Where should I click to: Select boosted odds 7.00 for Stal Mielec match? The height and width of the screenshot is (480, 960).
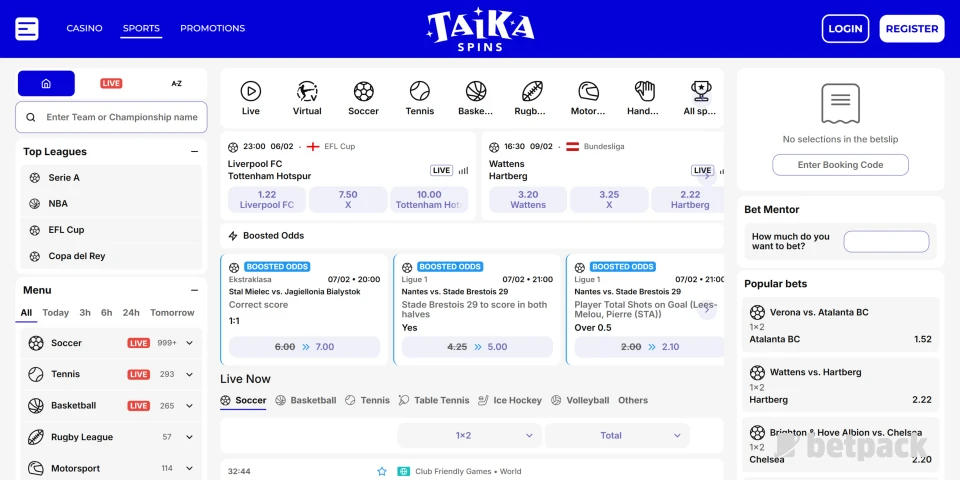tap(304, 347)
